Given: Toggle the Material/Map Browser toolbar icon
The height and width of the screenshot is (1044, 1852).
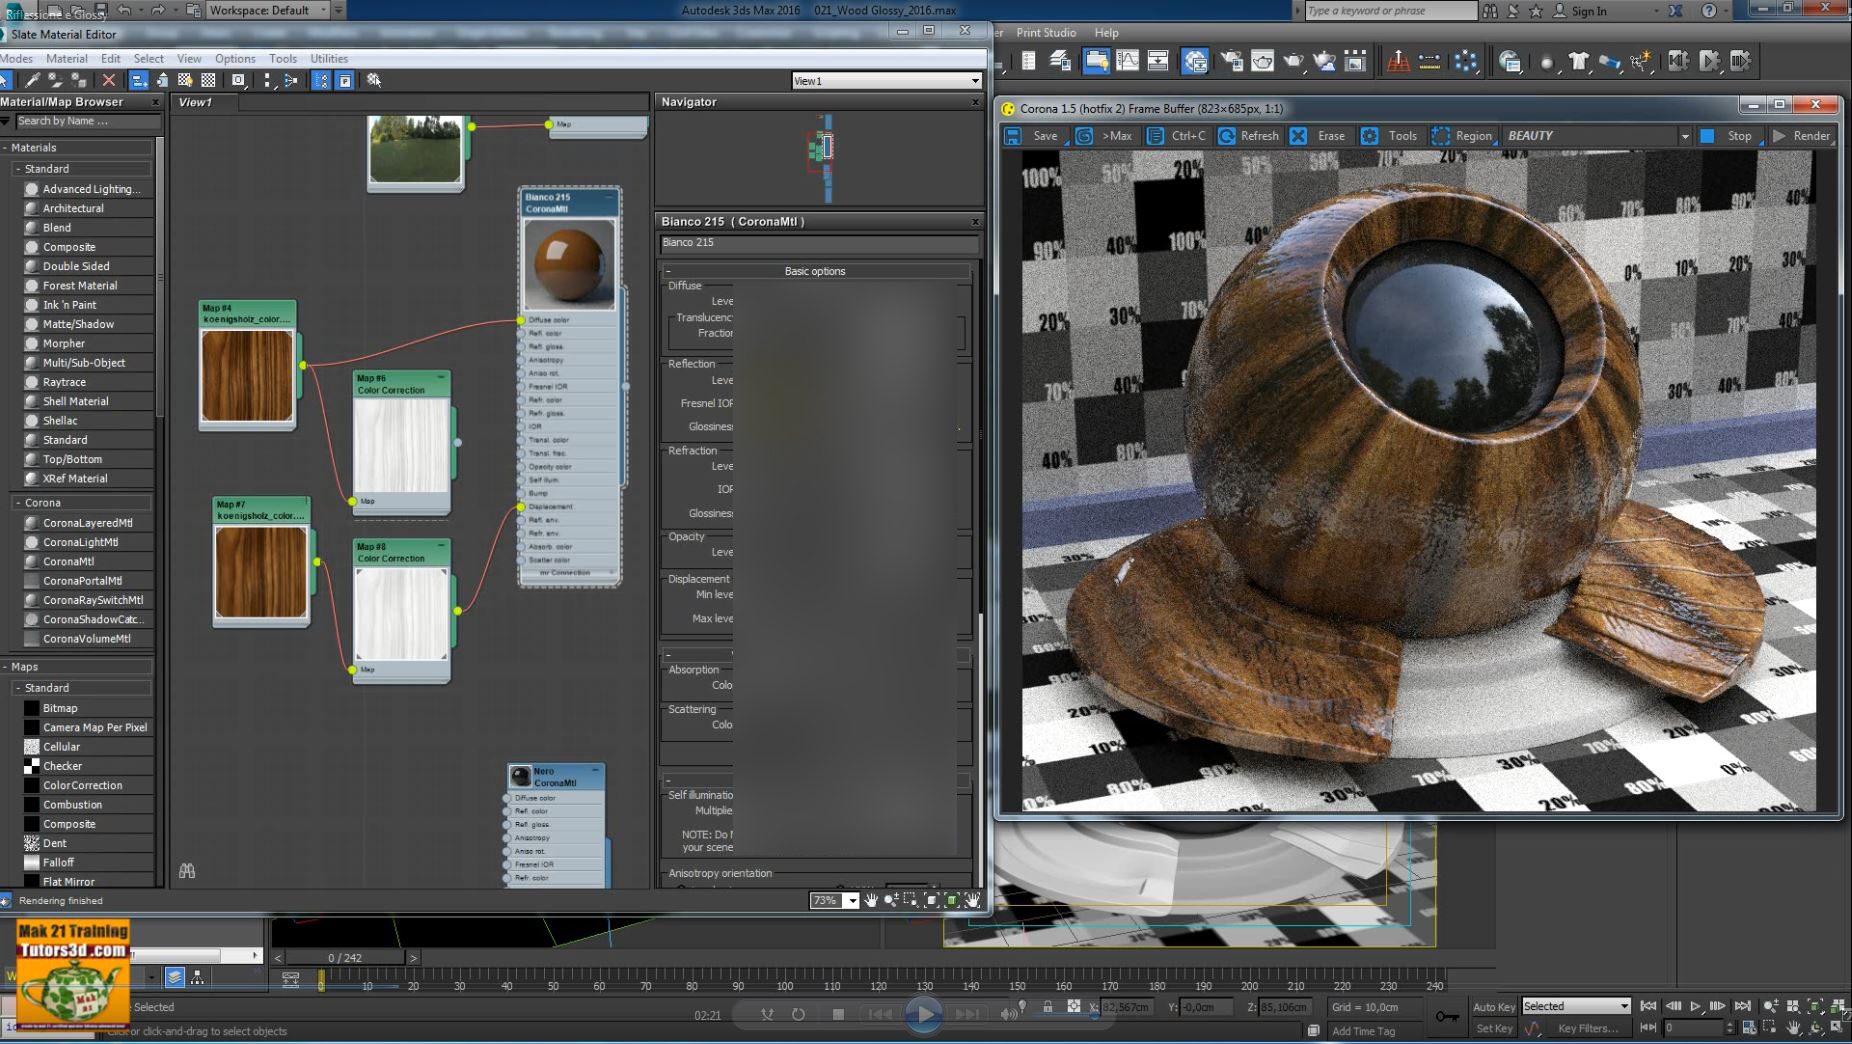Looking at the screenshot, I should tap(321, 80).
